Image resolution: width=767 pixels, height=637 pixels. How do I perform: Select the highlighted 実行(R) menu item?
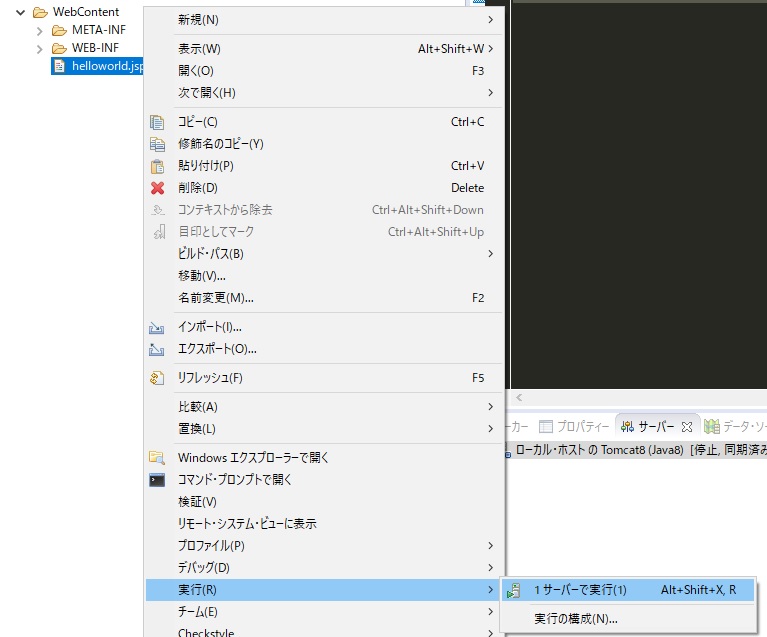click(x=325, y=590)
